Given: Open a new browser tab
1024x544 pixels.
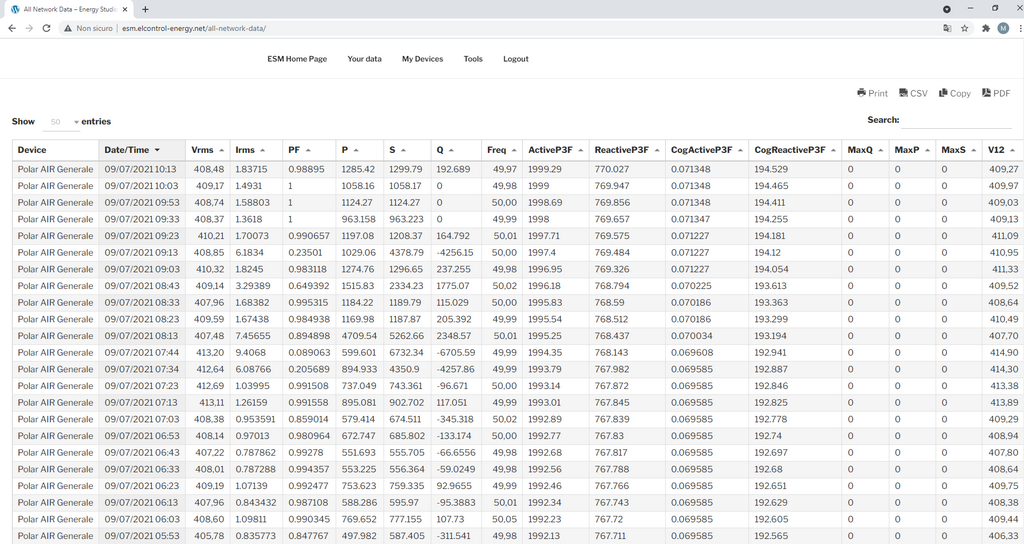Looking at the screenshot, I should click(x=145, y=9).
